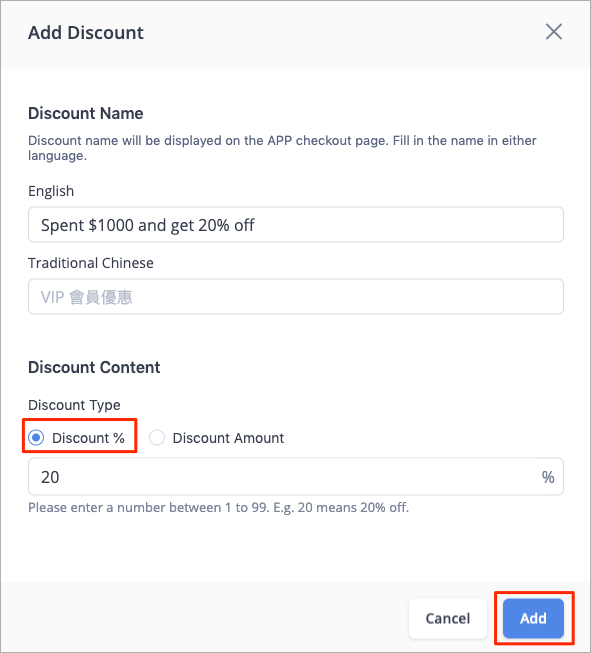
Task: Click the % suffix in value field
Action: [548, 477]
